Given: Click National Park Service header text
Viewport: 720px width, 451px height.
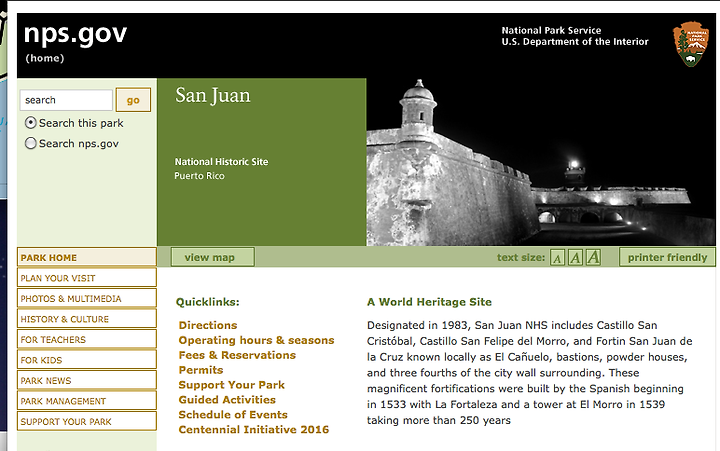Looking at the screenshot, I should click(x=551, y=30).
